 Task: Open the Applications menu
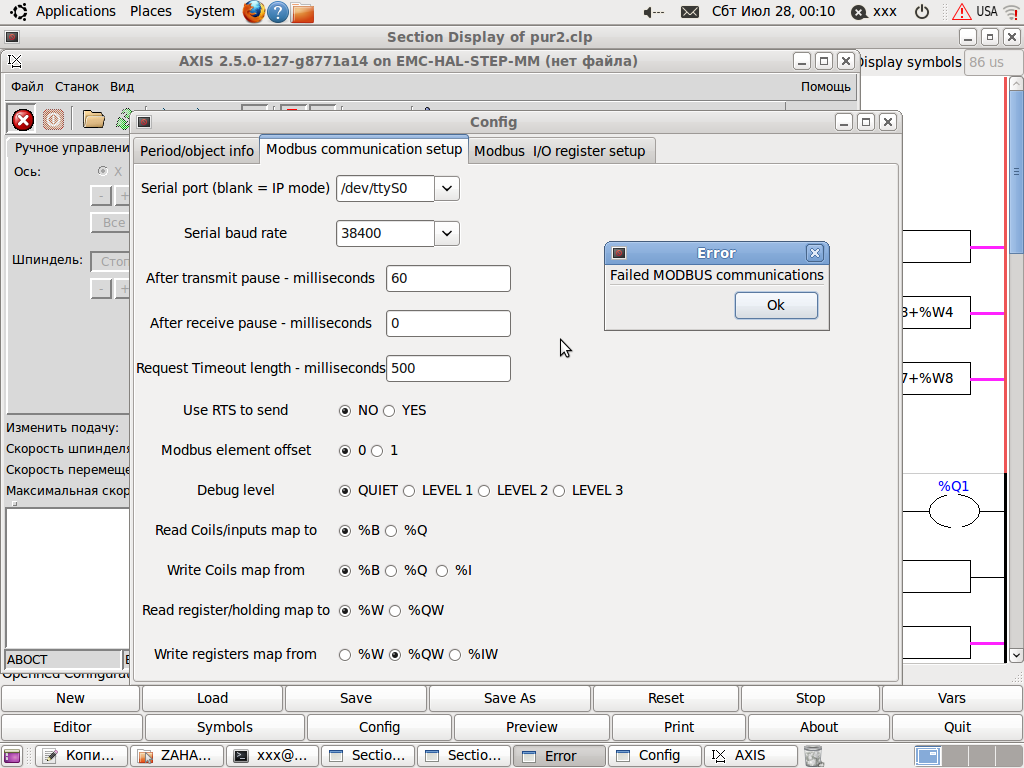(75, 11)
